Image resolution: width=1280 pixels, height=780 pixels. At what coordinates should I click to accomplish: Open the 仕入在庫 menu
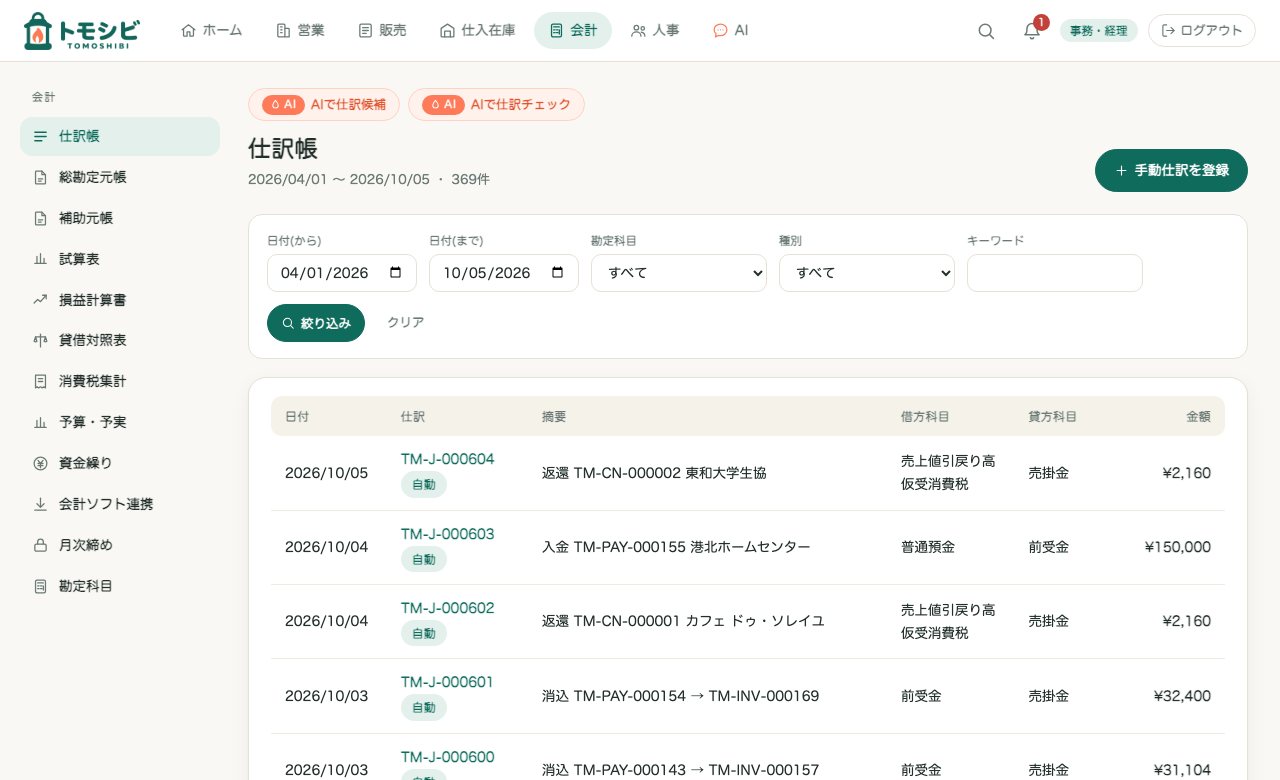pos(478,30)
